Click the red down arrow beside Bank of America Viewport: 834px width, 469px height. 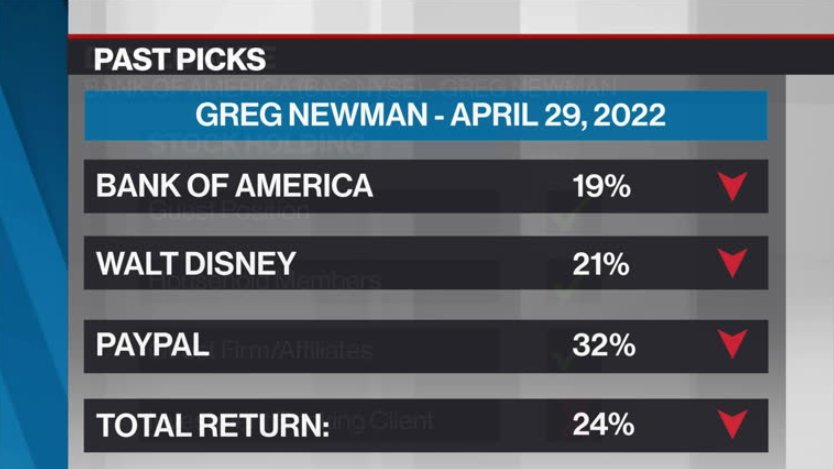pos(732,186)
